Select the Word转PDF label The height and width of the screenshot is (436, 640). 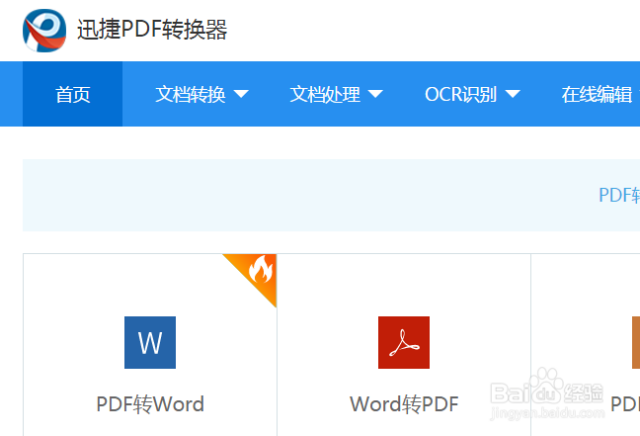point(404,404)
